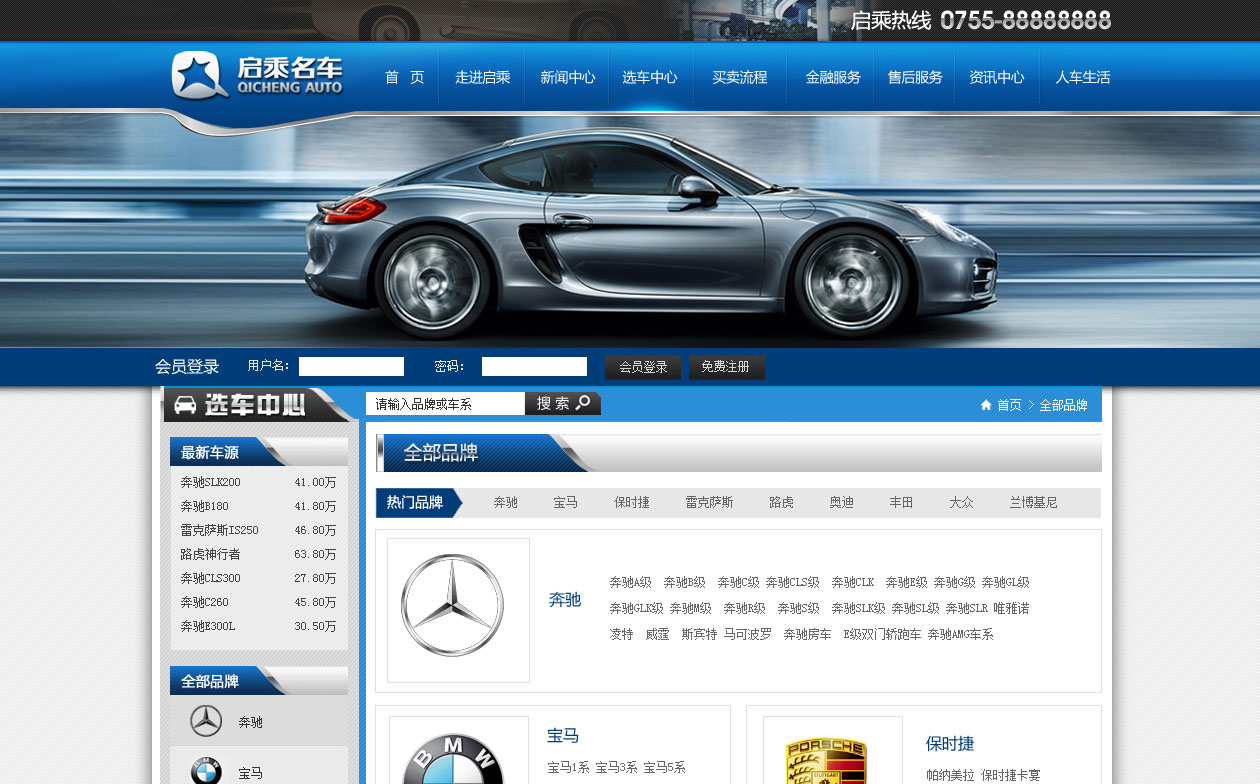Click the car icon beside 选车中心
The height and width of the screenshot is (784, 1260).
(185, 405)
